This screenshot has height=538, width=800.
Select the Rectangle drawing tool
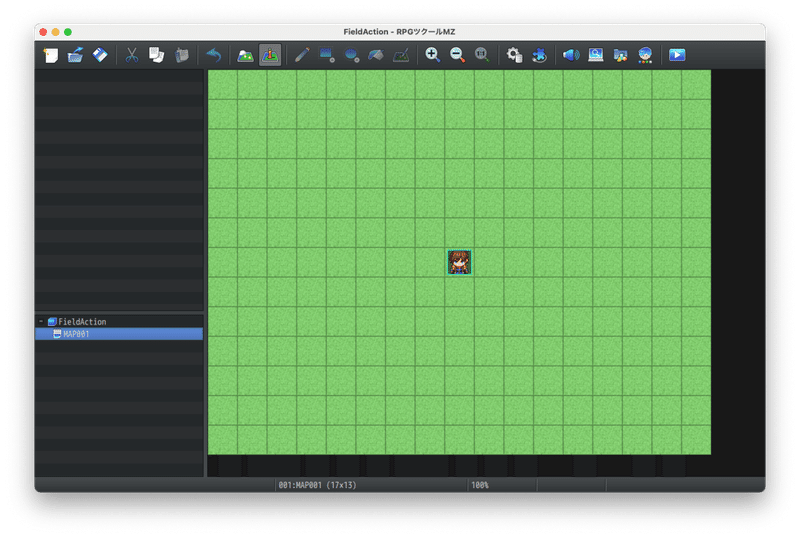(327, 55)
